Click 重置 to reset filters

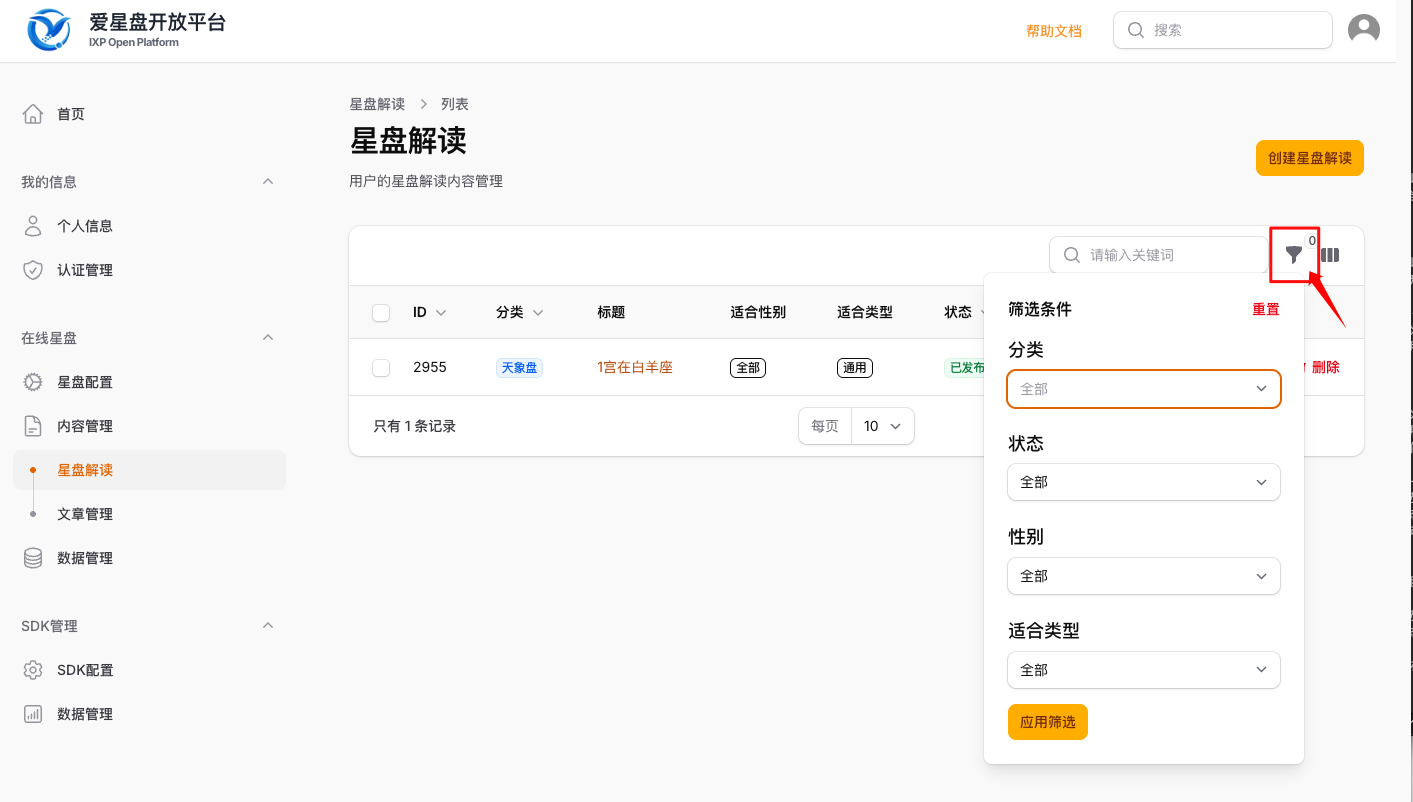coord(1265,310)
